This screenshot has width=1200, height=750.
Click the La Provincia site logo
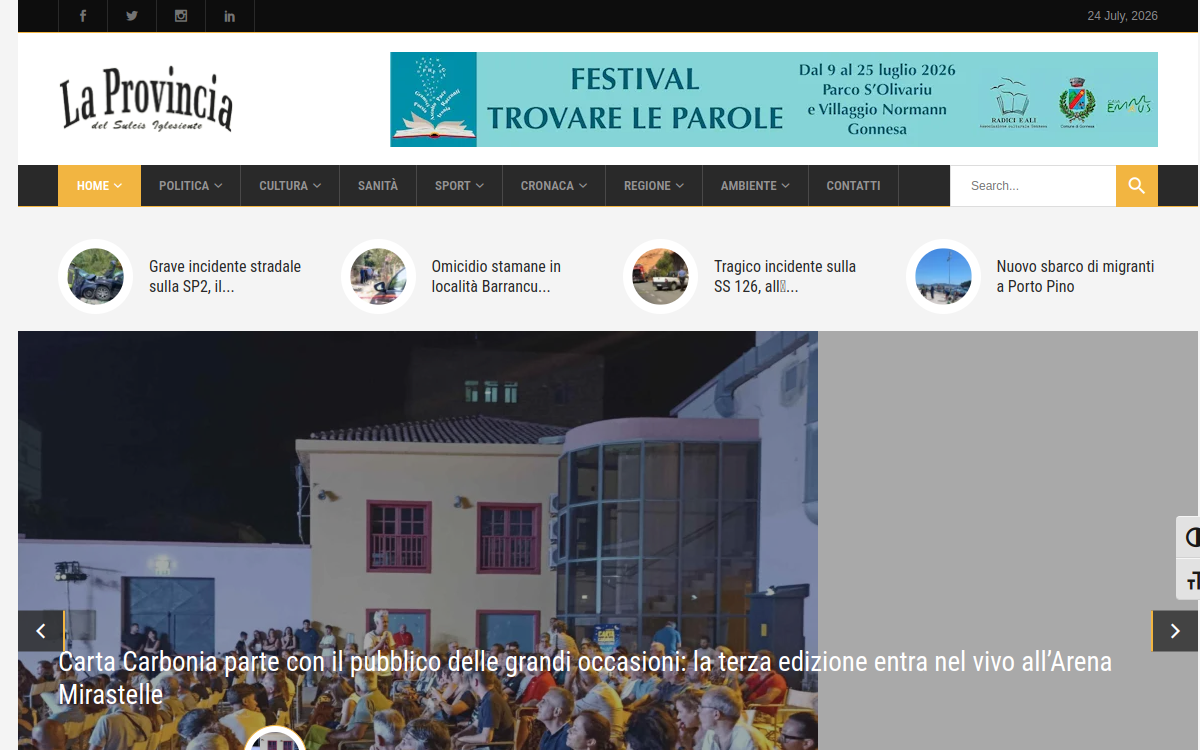coord(146,99)
